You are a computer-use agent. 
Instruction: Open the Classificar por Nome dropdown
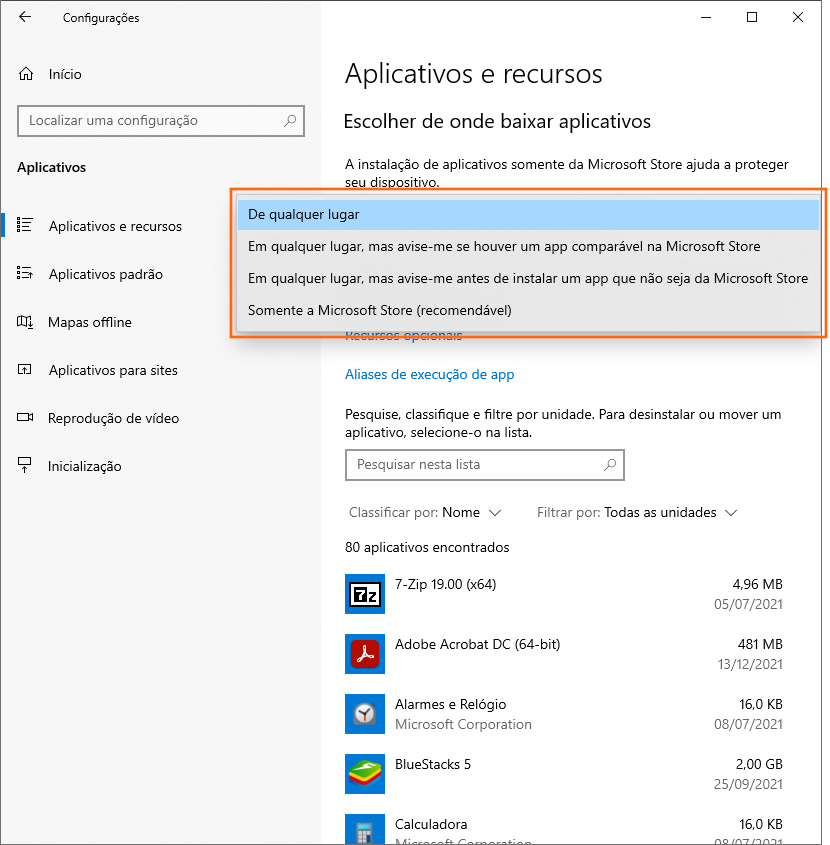point(427,512)
